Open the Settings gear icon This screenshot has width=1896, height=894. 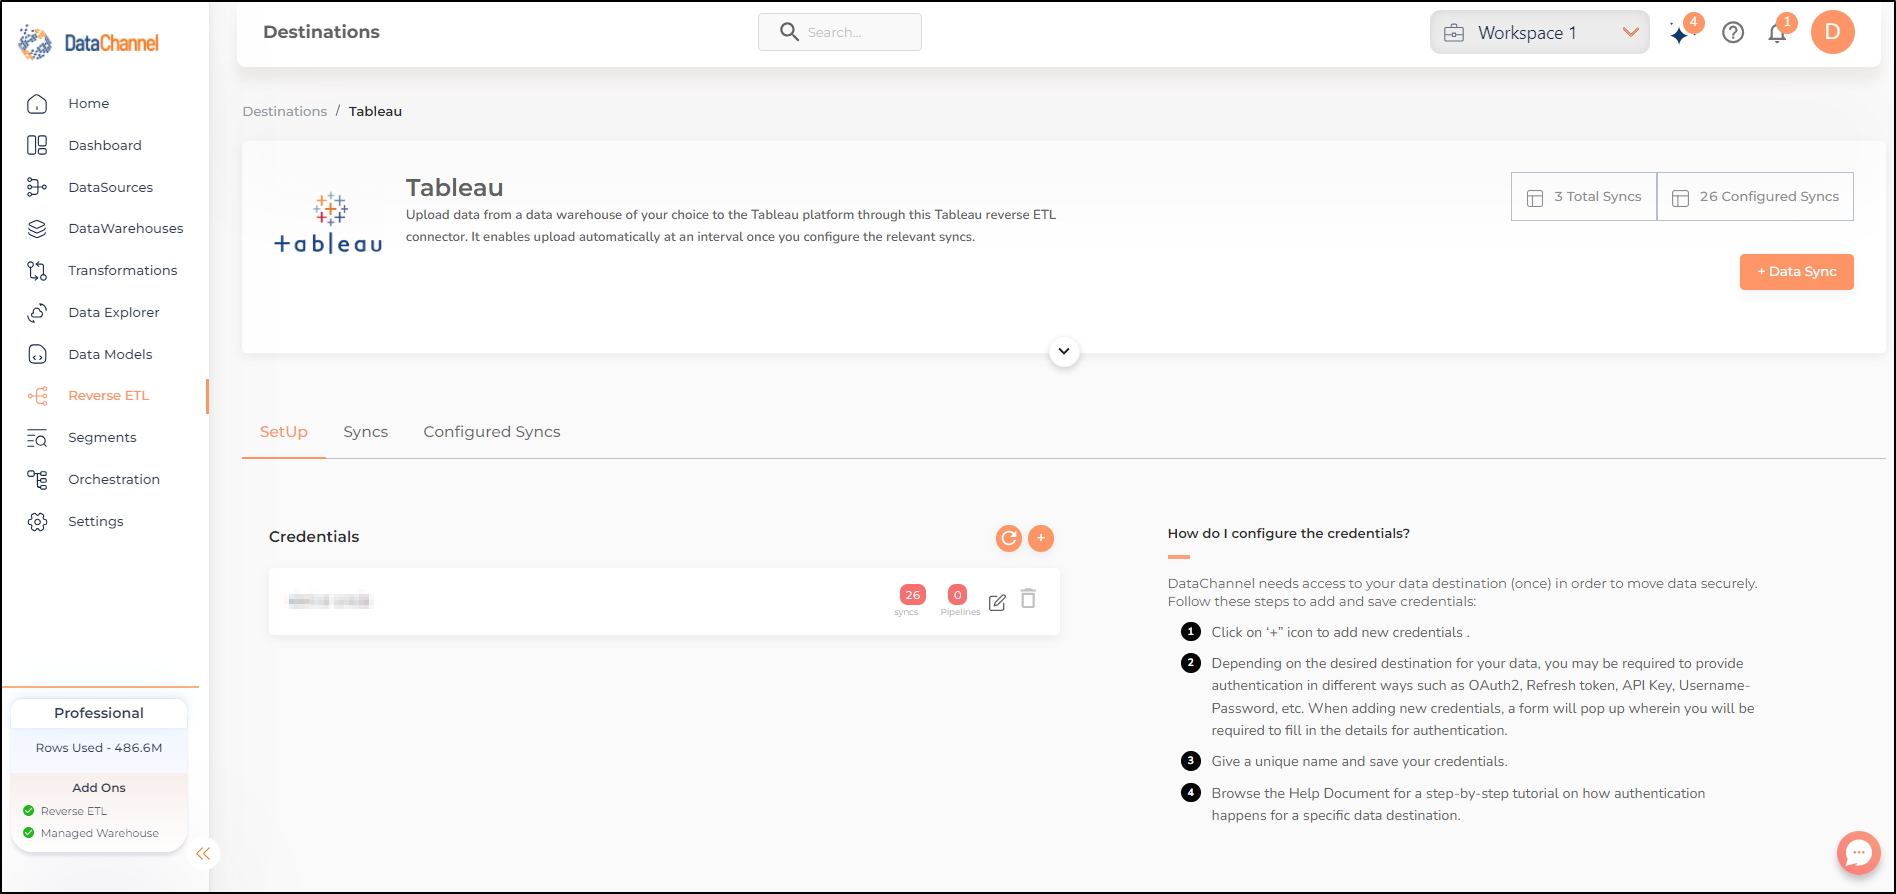pyautogui.click(x=37, y=522)
